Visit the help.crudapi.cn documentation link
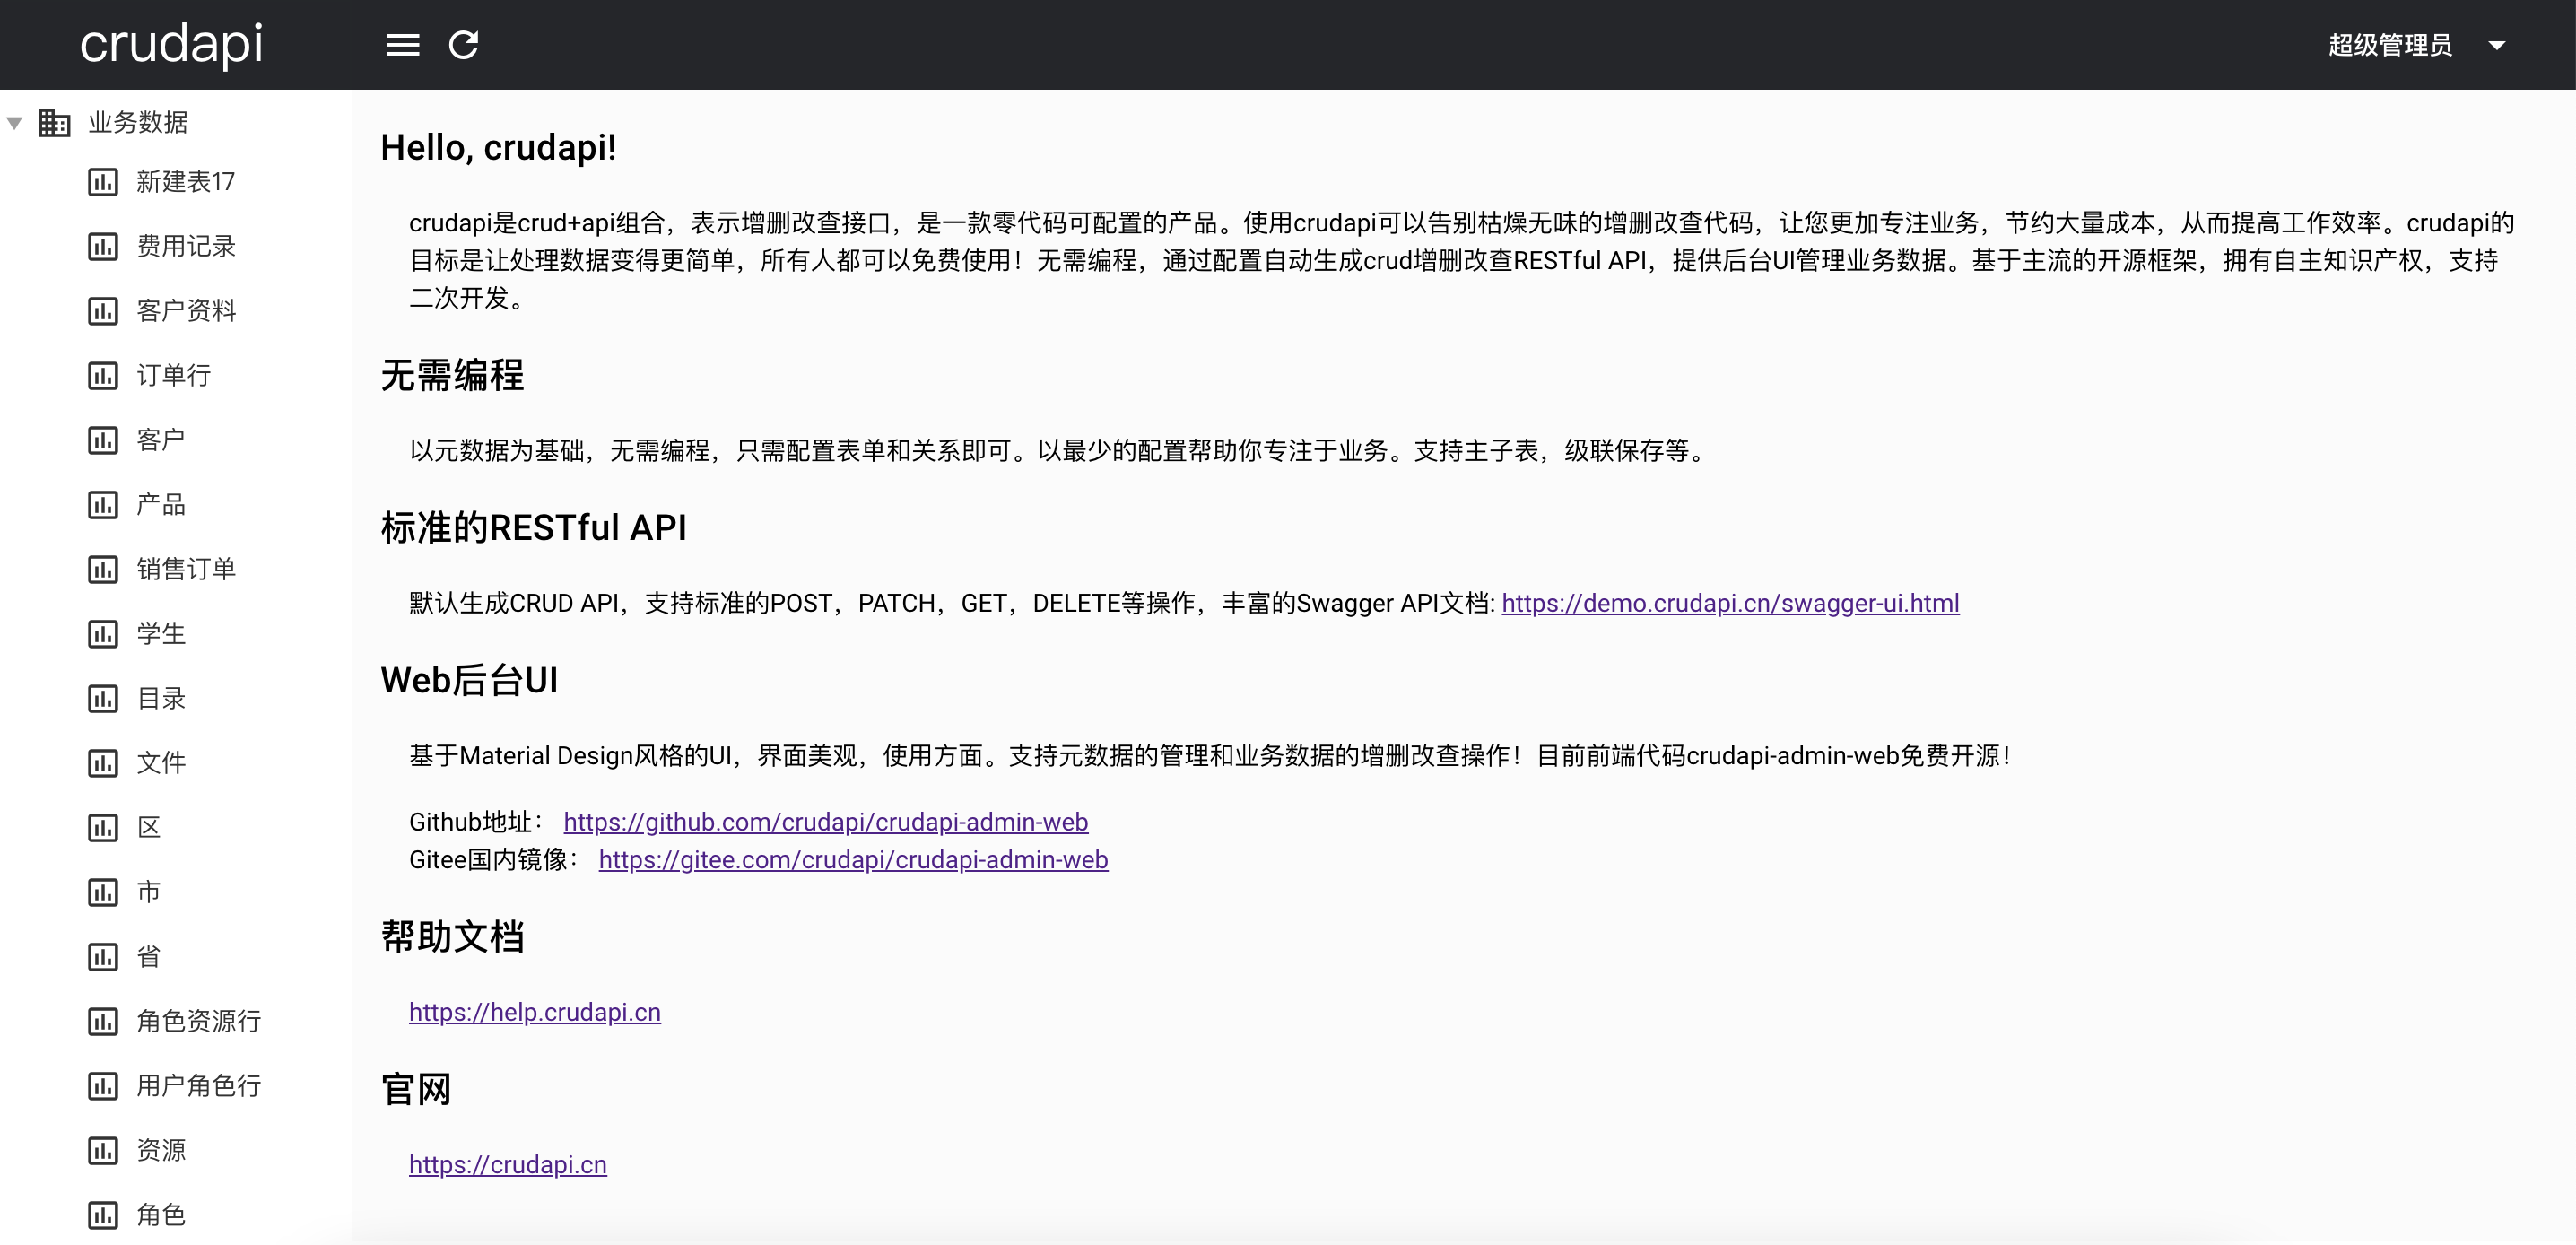The width and height of the screenshot is (2576, 1245). [x=534, y=1012]
